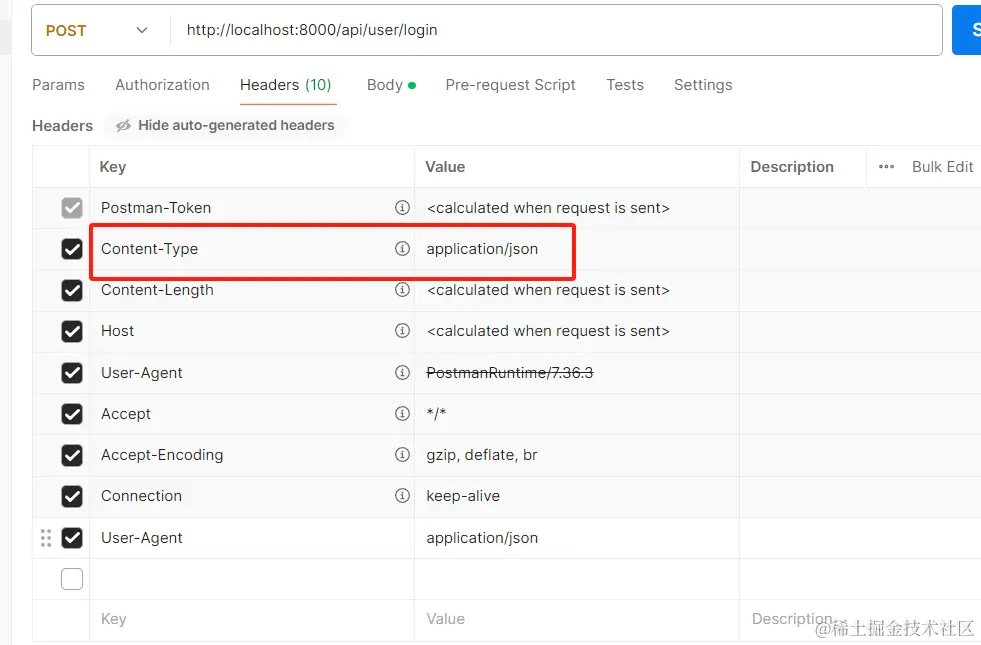
Task: Click the info icon beside Content-Length
Action: coord(402,290)
